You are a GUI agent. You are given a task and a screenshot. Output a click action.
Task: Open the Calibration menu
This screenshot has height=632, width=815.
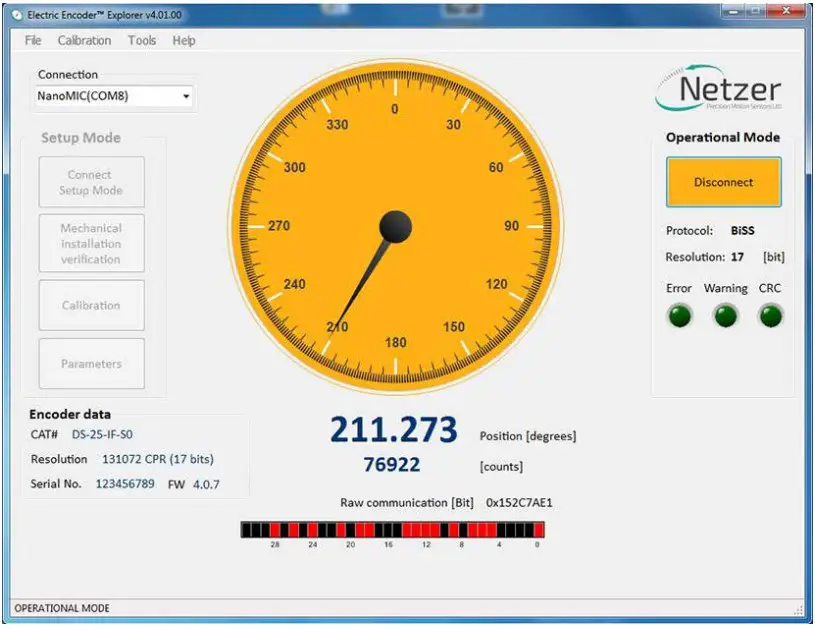point(84,40)
